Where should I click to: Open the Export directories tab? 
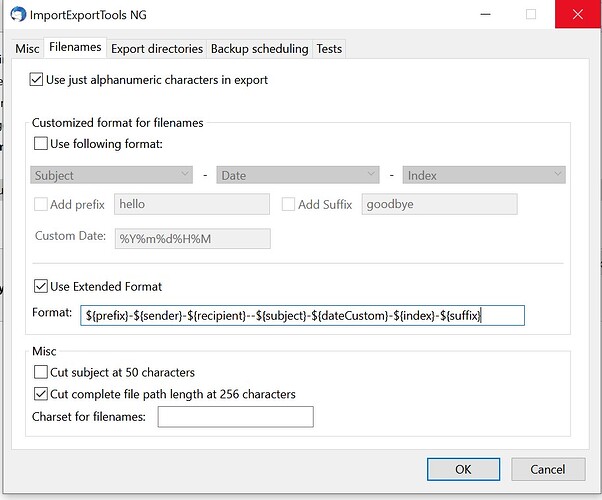point(157,49)
